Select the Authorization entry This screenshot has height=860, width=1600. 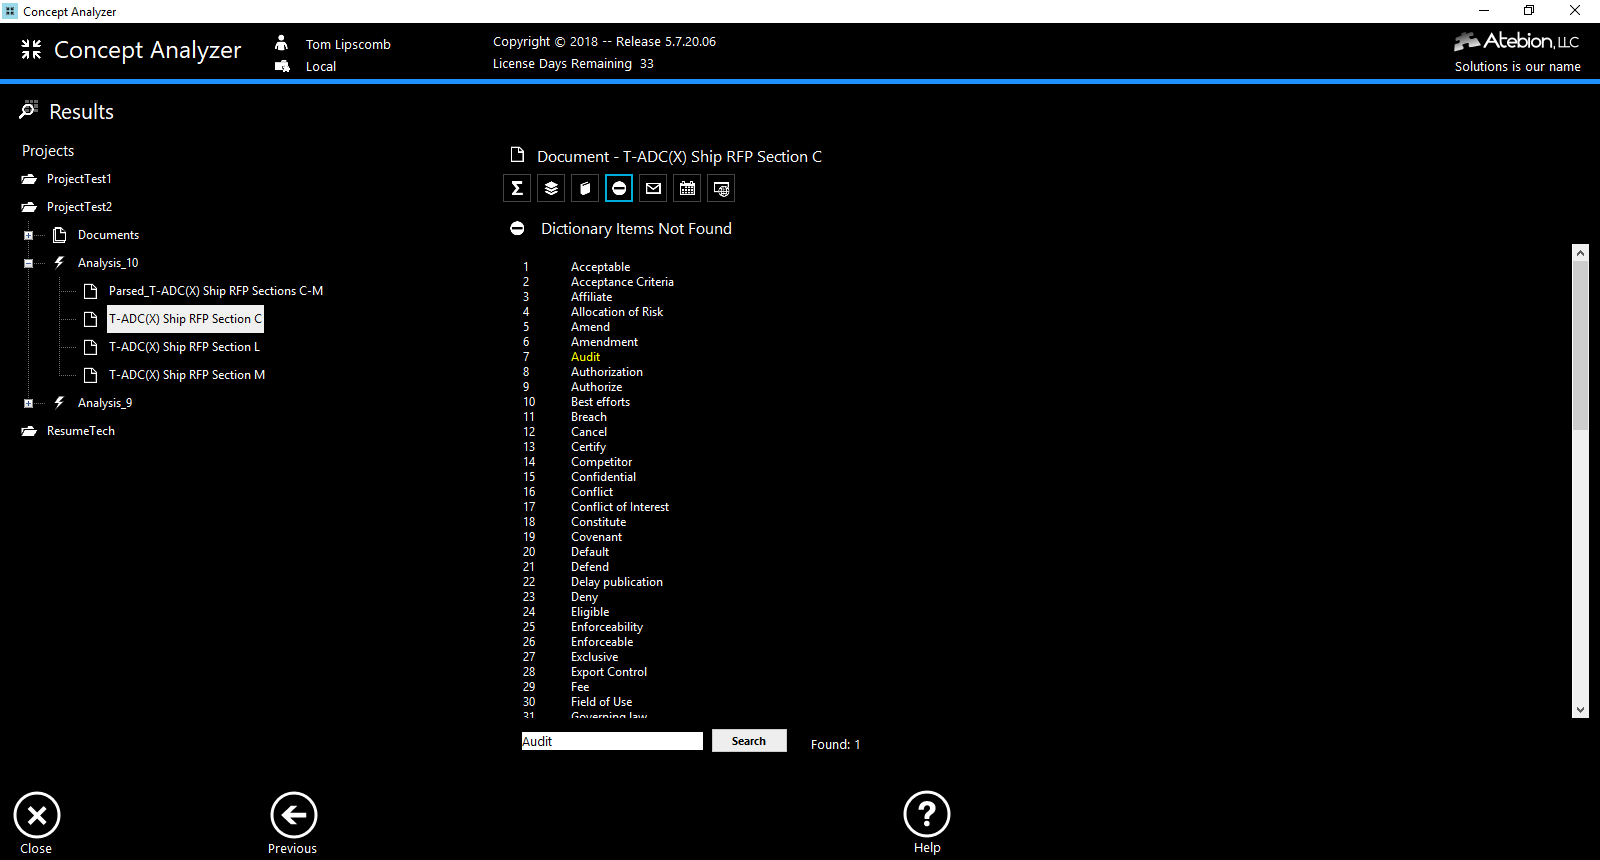pyautogui.click(x=607, y=372)
